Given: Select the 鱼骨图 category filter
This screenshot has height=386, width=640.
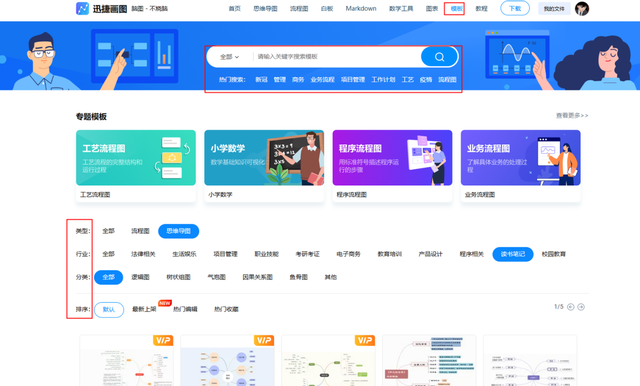Looking at the screenshot, I should (x=299, y=277).
